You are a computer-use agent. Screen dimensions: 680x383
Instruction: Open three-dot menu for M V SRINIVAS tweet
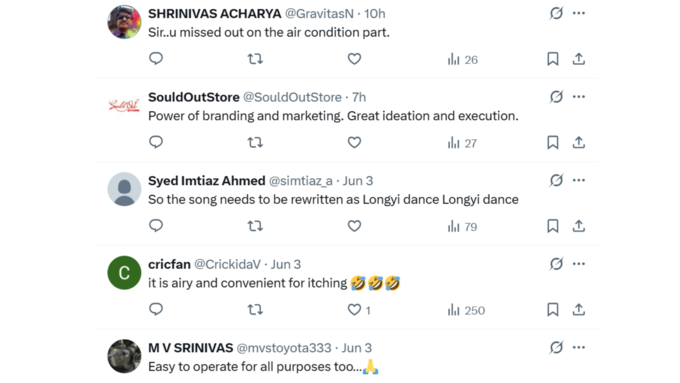point(579,347)
